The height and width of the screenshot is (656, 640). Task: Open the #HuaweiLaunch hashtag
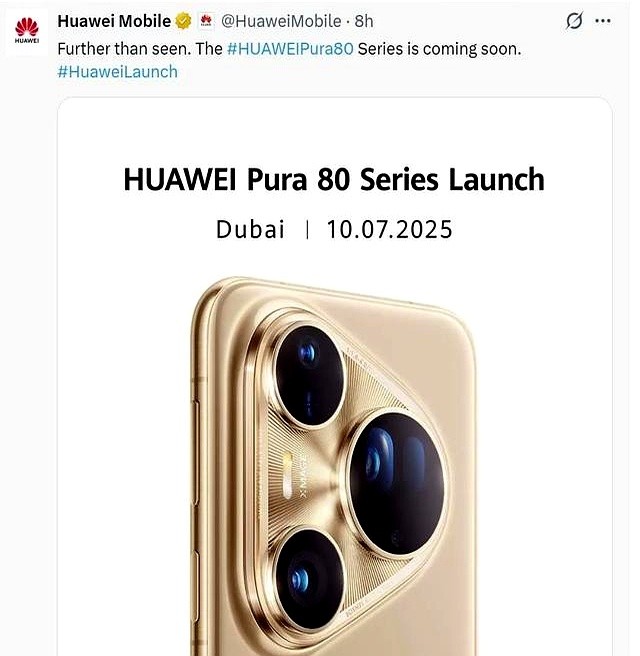[118, 72]
